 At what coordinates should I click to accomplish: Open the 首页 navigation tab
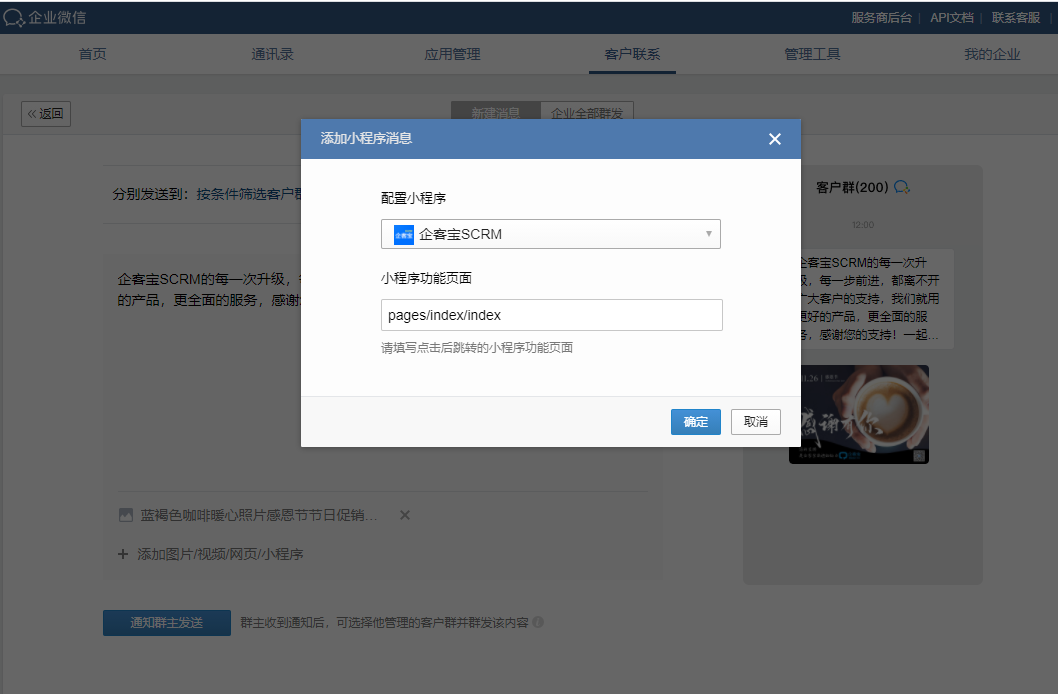[x=92, y=54]
